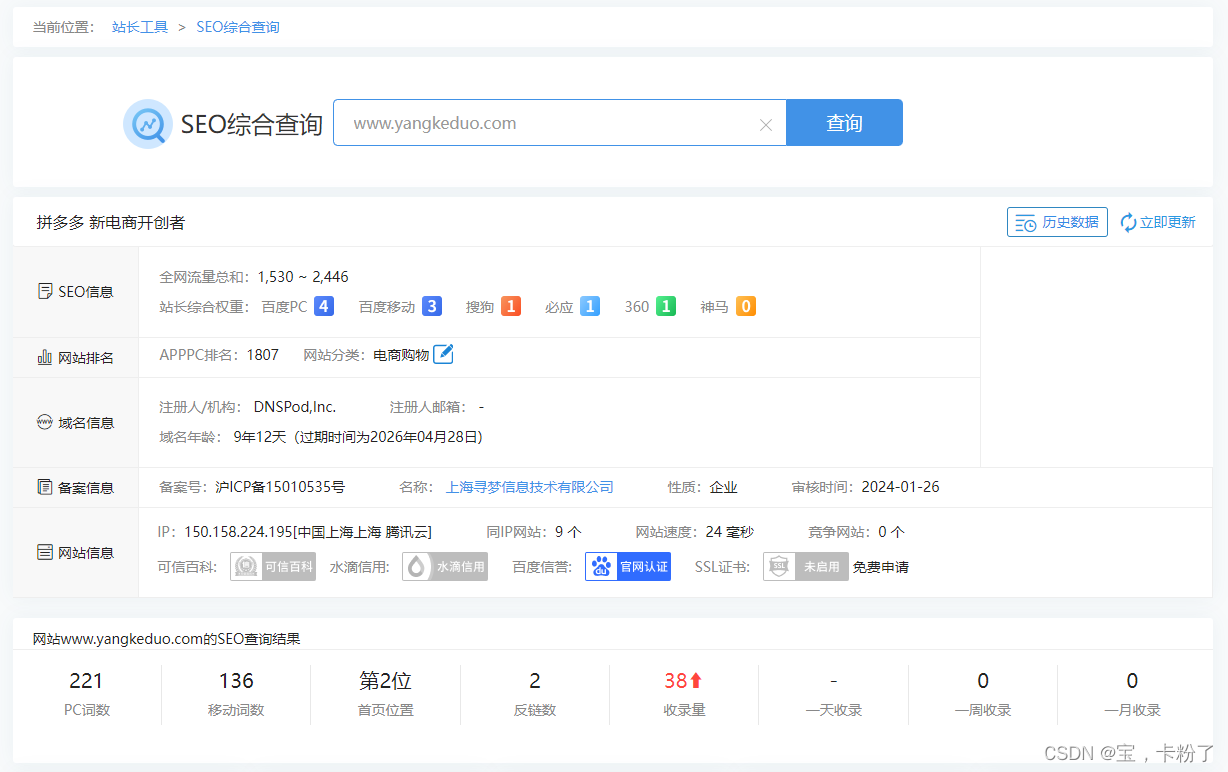Click 竞争网站 value 0 个

click(x=891, y=532)
